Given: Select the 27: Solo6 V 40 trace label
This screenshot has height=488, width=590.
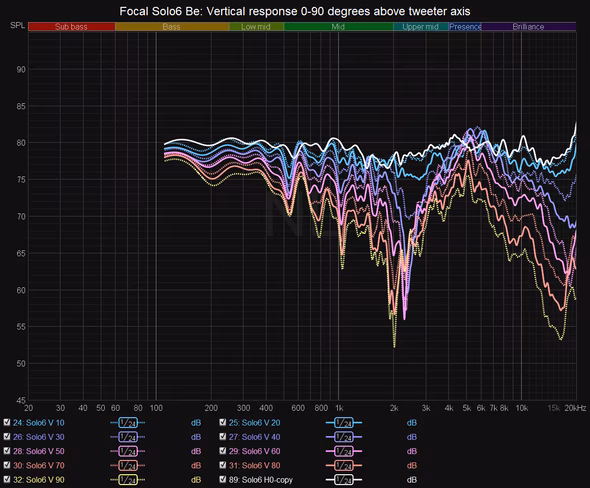Looking at the screenshot, I should [x=254, y=437].
